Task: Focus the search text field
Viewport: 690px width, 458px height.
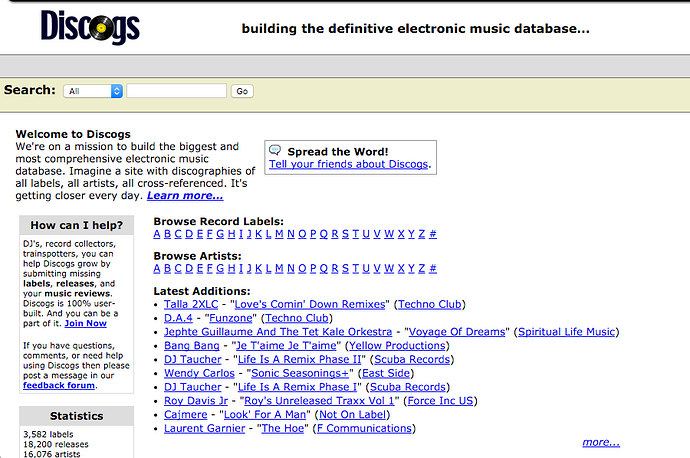Action: 176,91
